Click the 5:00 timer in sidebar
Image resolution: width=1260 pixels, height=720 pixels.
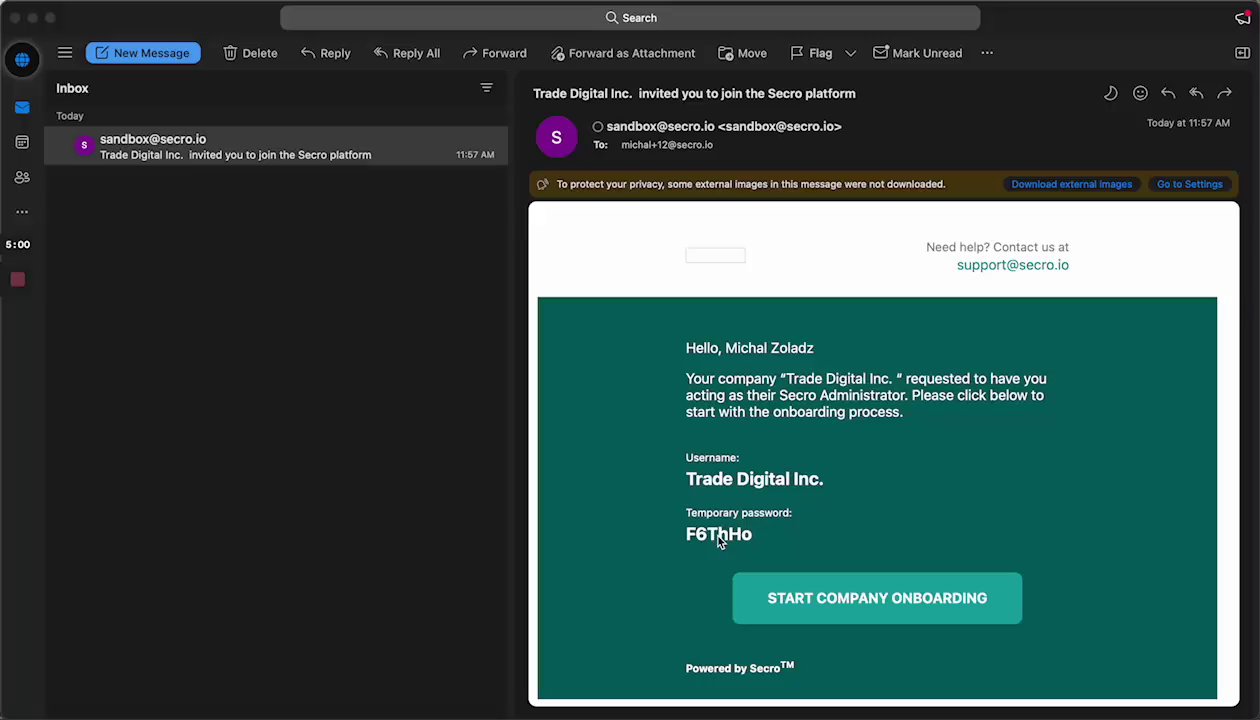tap(18, 244)
